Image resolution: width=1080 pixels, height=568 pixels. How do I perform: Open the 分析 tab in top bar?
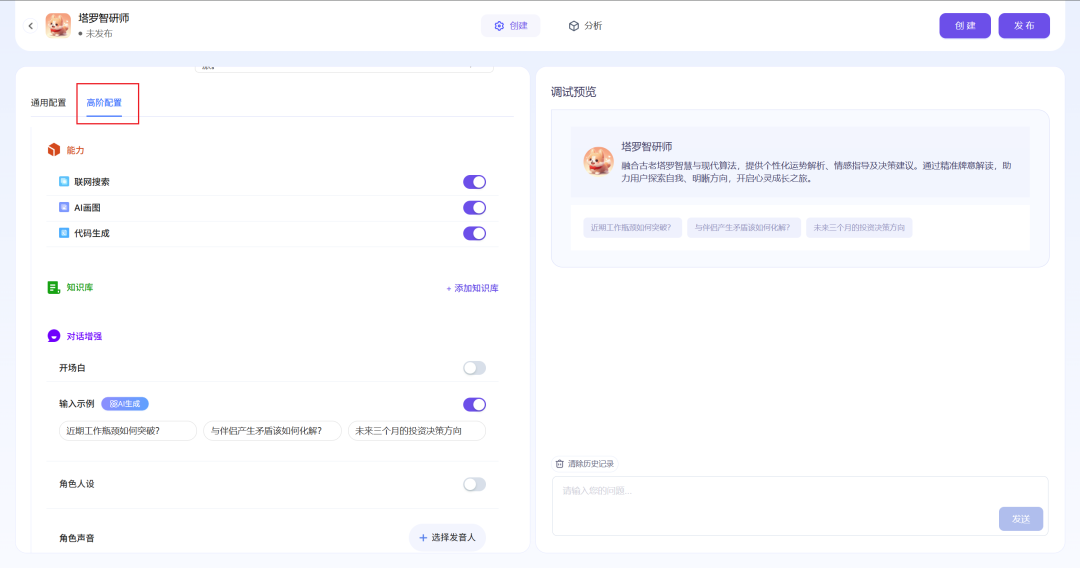click(585, 25)
